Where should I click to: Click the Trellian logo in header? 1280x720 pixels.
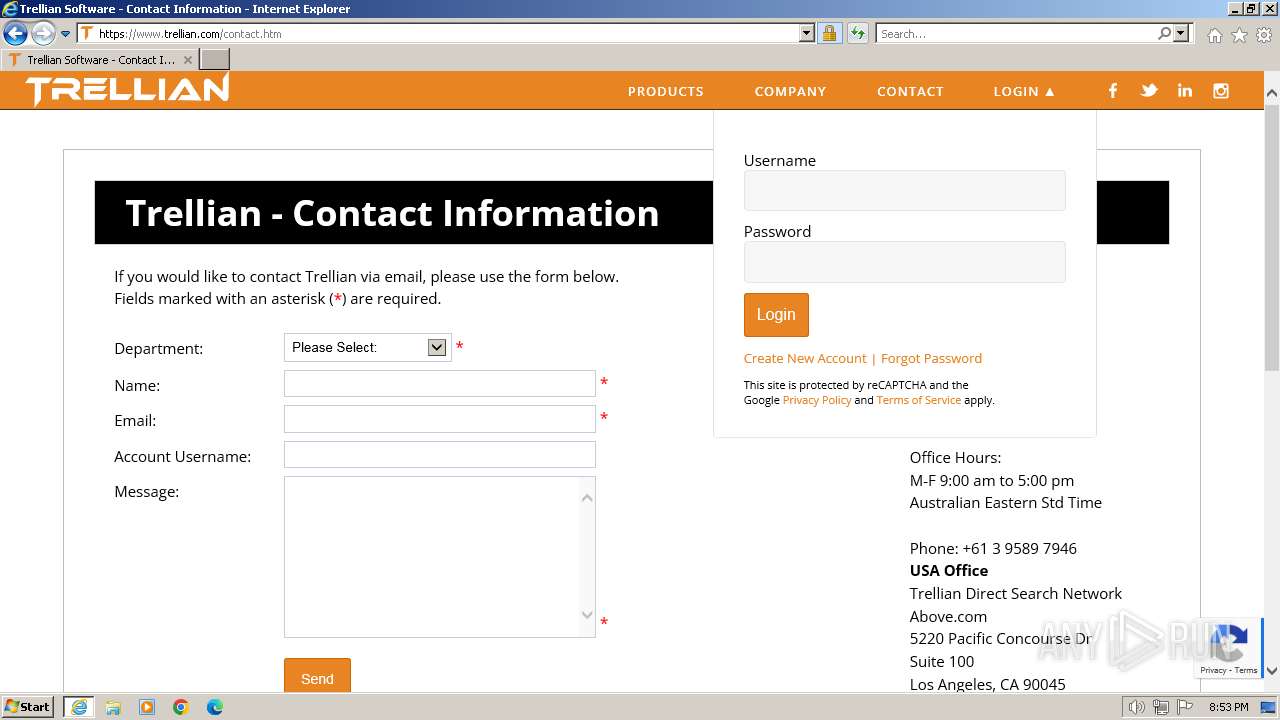[x=127, y=90]
